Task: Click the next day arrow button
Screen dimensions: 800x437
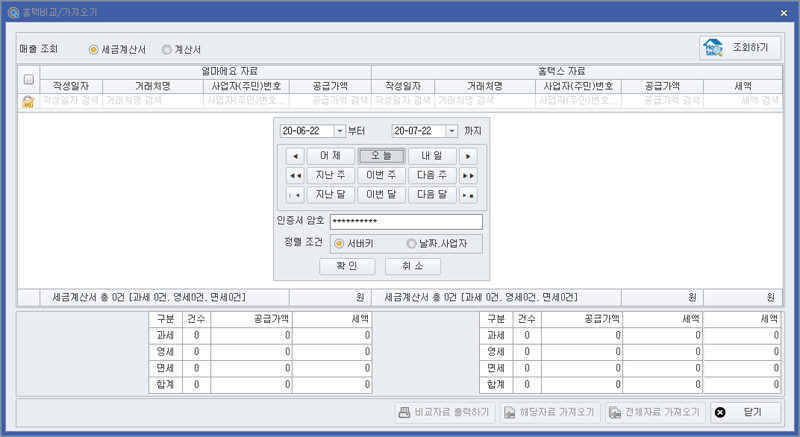Action: point(468,156)
